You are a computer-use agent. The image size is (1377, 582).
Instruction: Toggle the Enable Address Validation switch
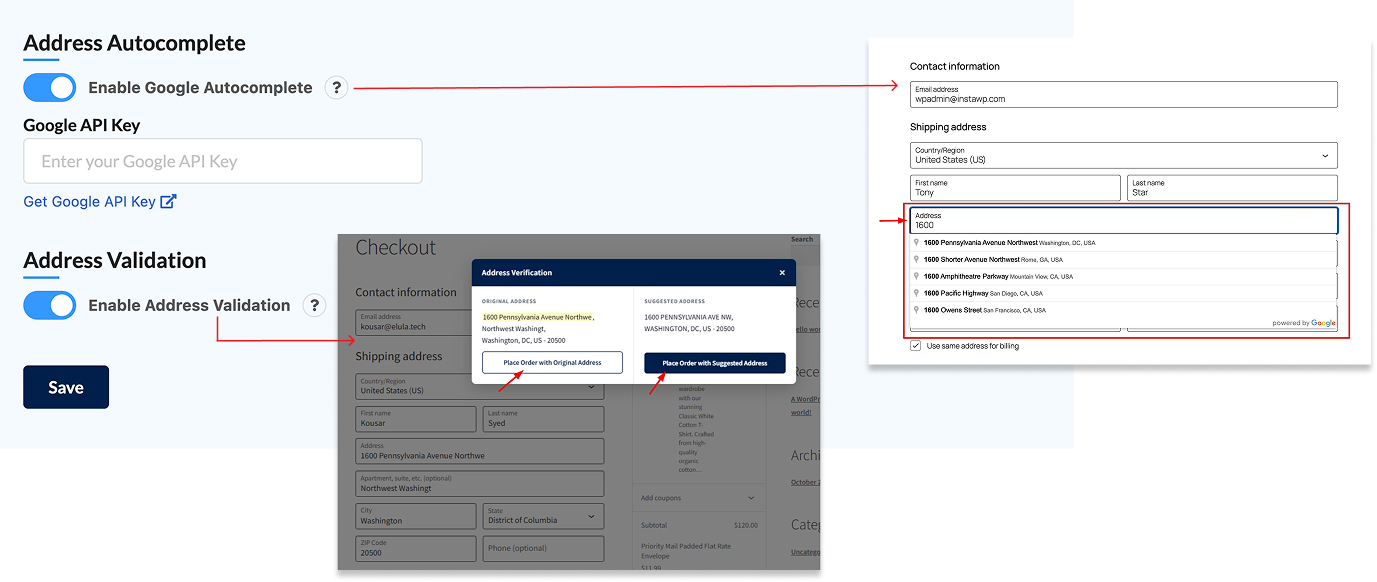49,305
